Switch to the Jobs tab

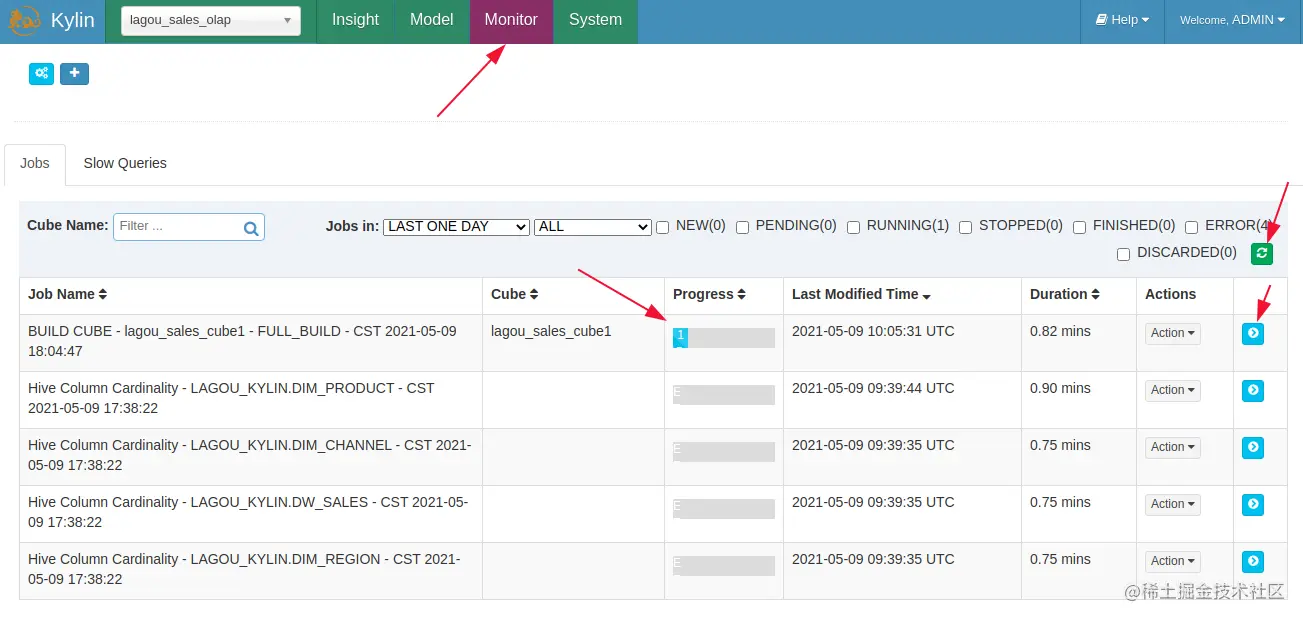pos(35,164)
